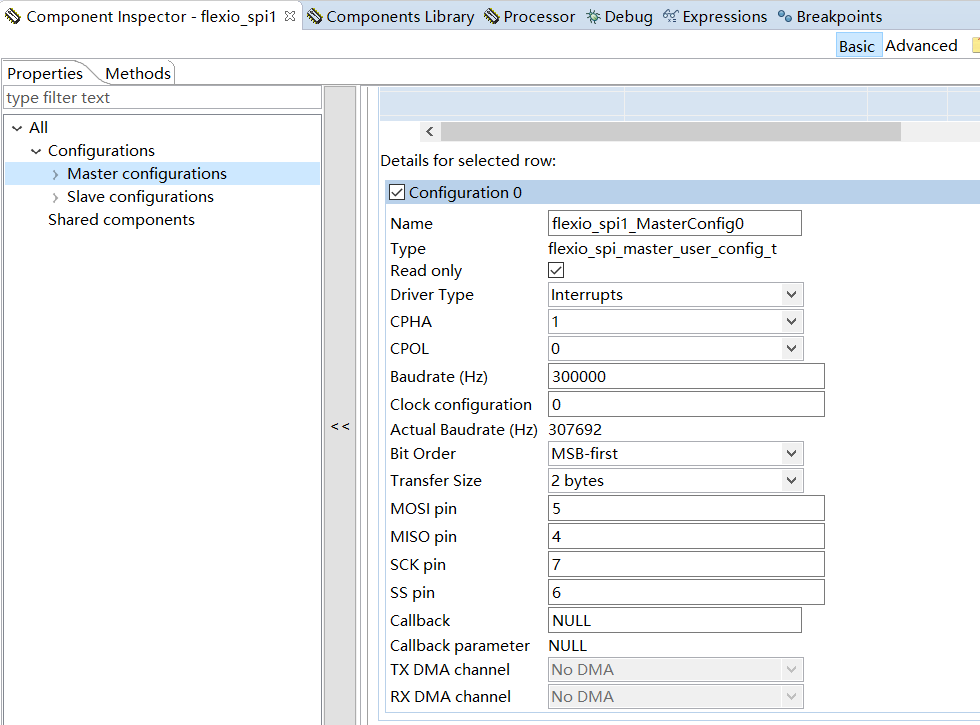Toggle the Configuration 0 checkbox
The width and height of the screenshot is (980, 725).
pos(397,193)
